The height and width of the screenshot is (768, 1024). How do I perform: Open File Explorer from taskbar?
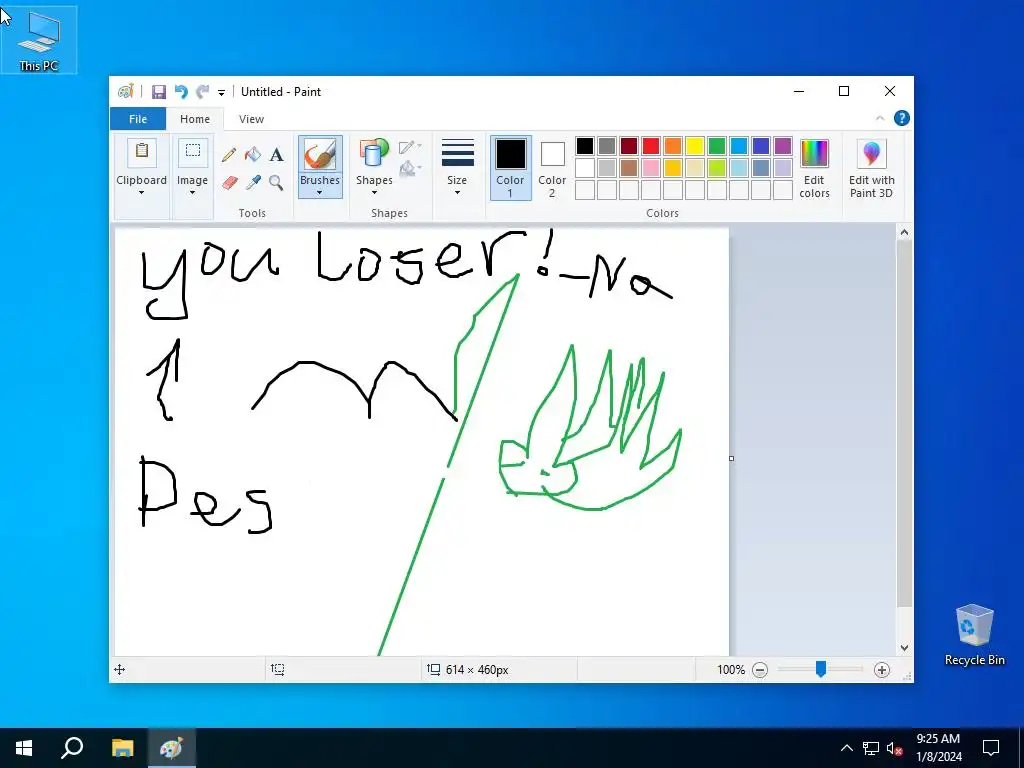tap(122, 748)
